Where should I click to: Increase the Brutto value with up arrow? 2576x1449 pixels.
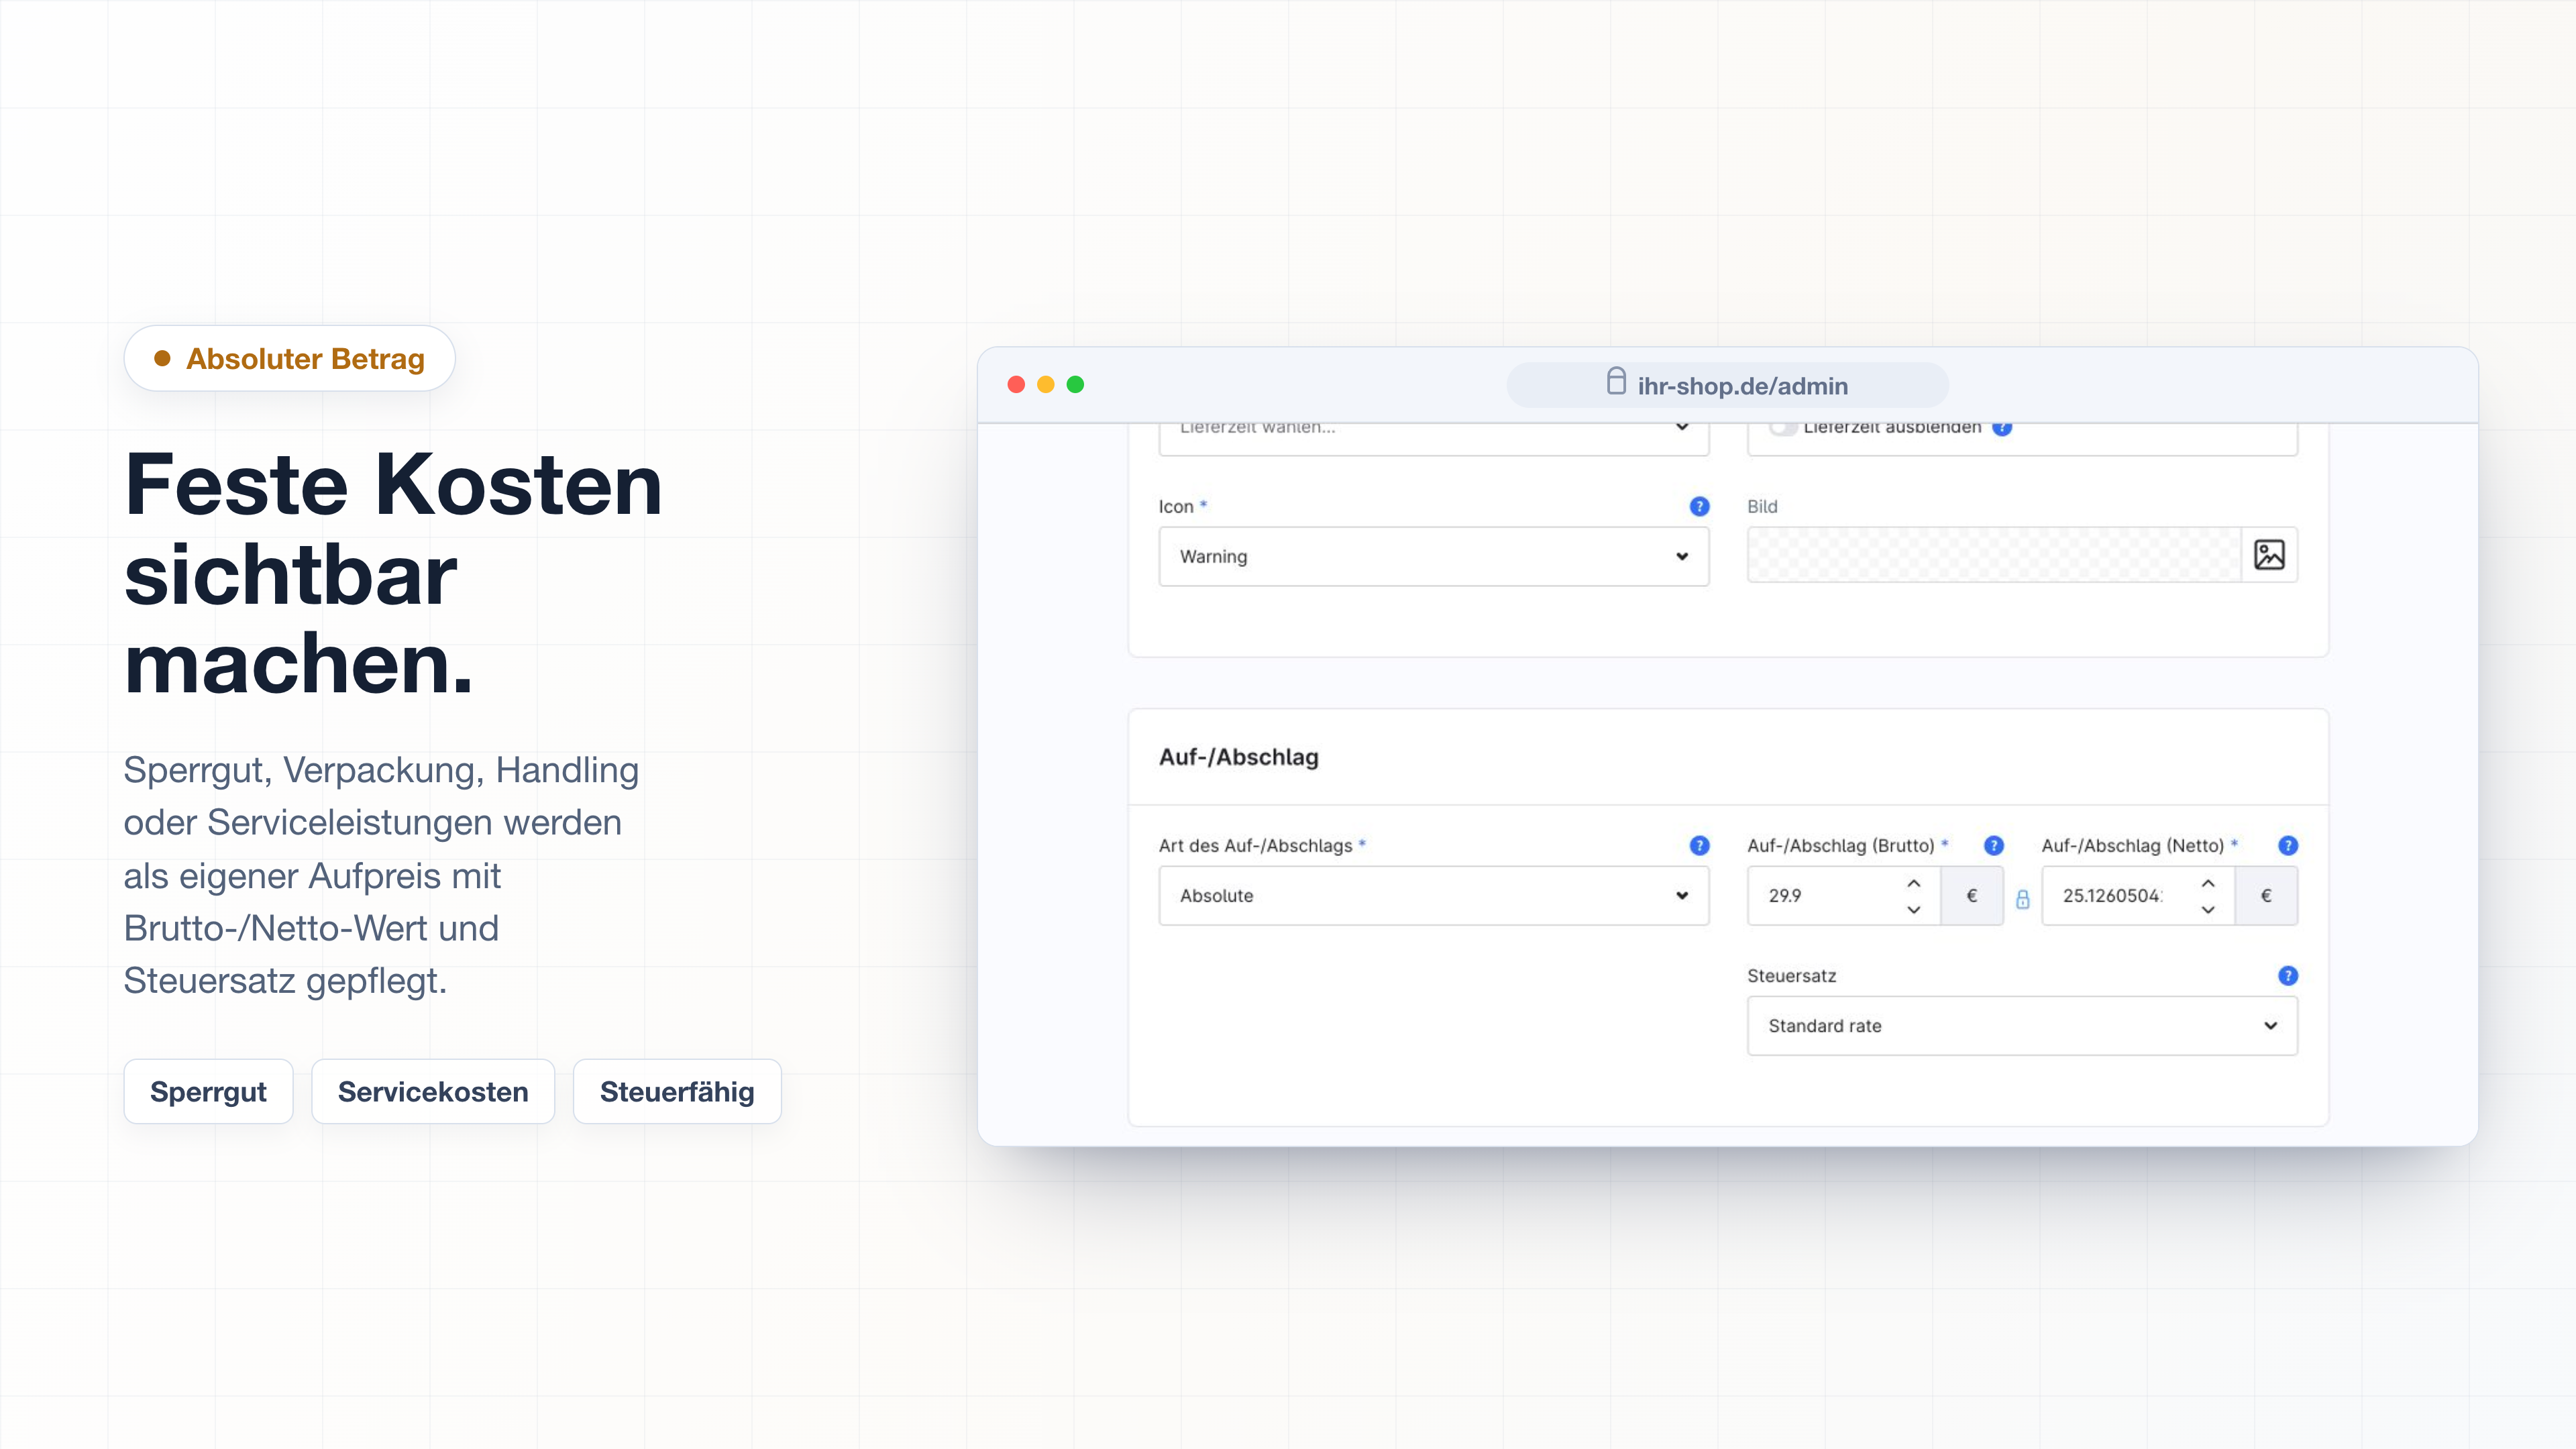[1913, 883]
